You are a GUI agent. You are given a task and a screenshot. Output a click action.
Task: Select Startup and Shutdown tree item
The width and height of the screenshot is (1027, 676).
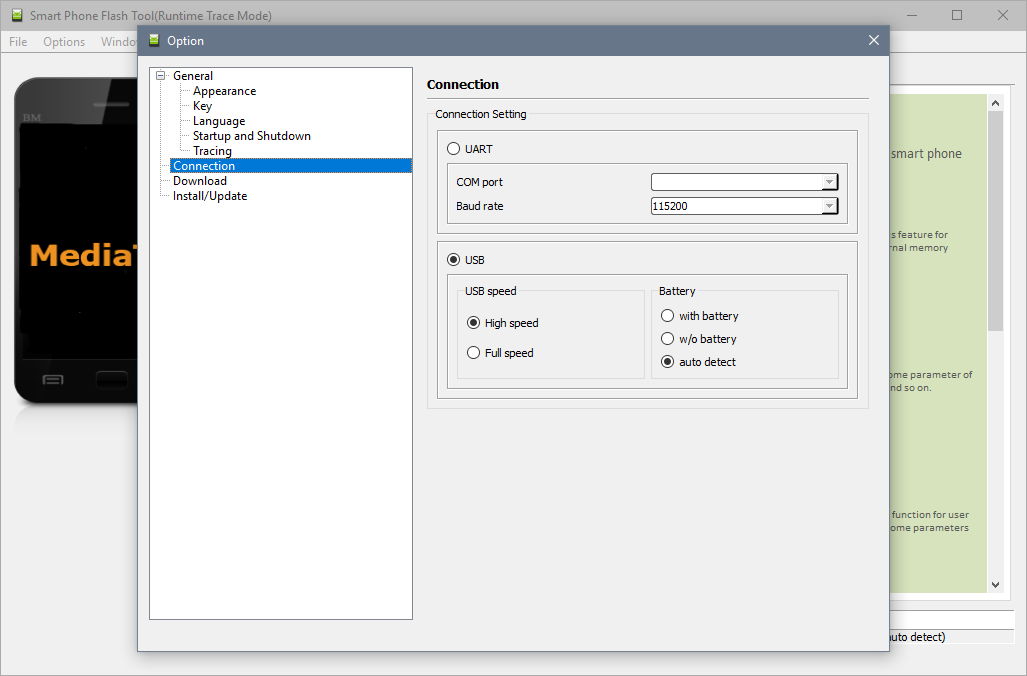pos(251,136)
